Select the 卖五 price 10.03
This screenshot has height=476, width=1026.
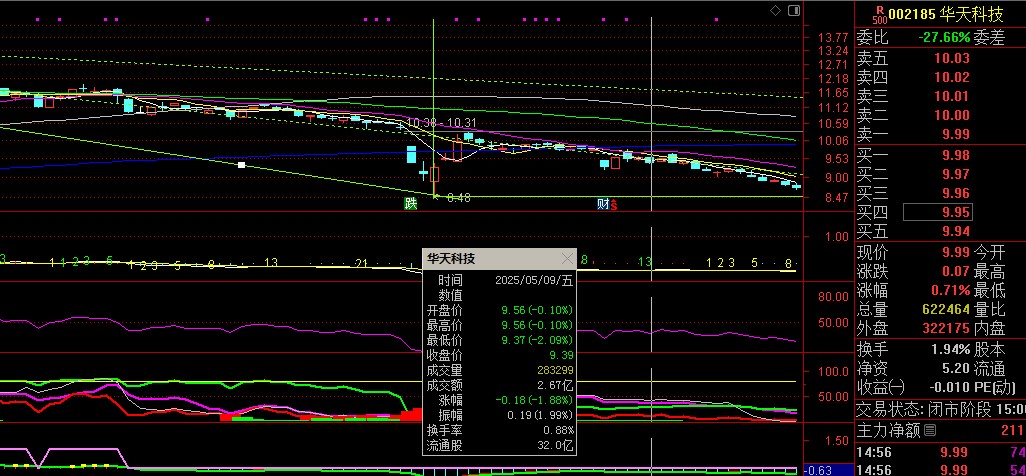[x=951, y=58]
